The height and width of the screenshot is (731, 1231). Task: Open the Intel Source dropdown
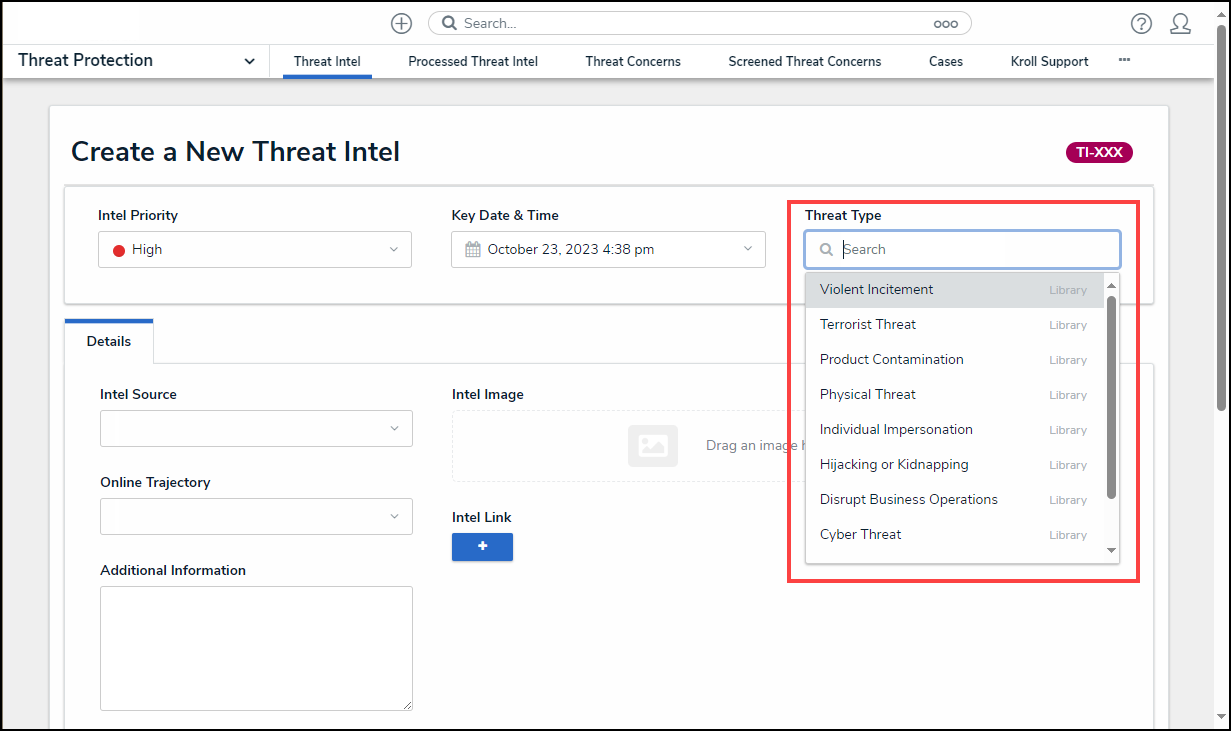[256, 428]
